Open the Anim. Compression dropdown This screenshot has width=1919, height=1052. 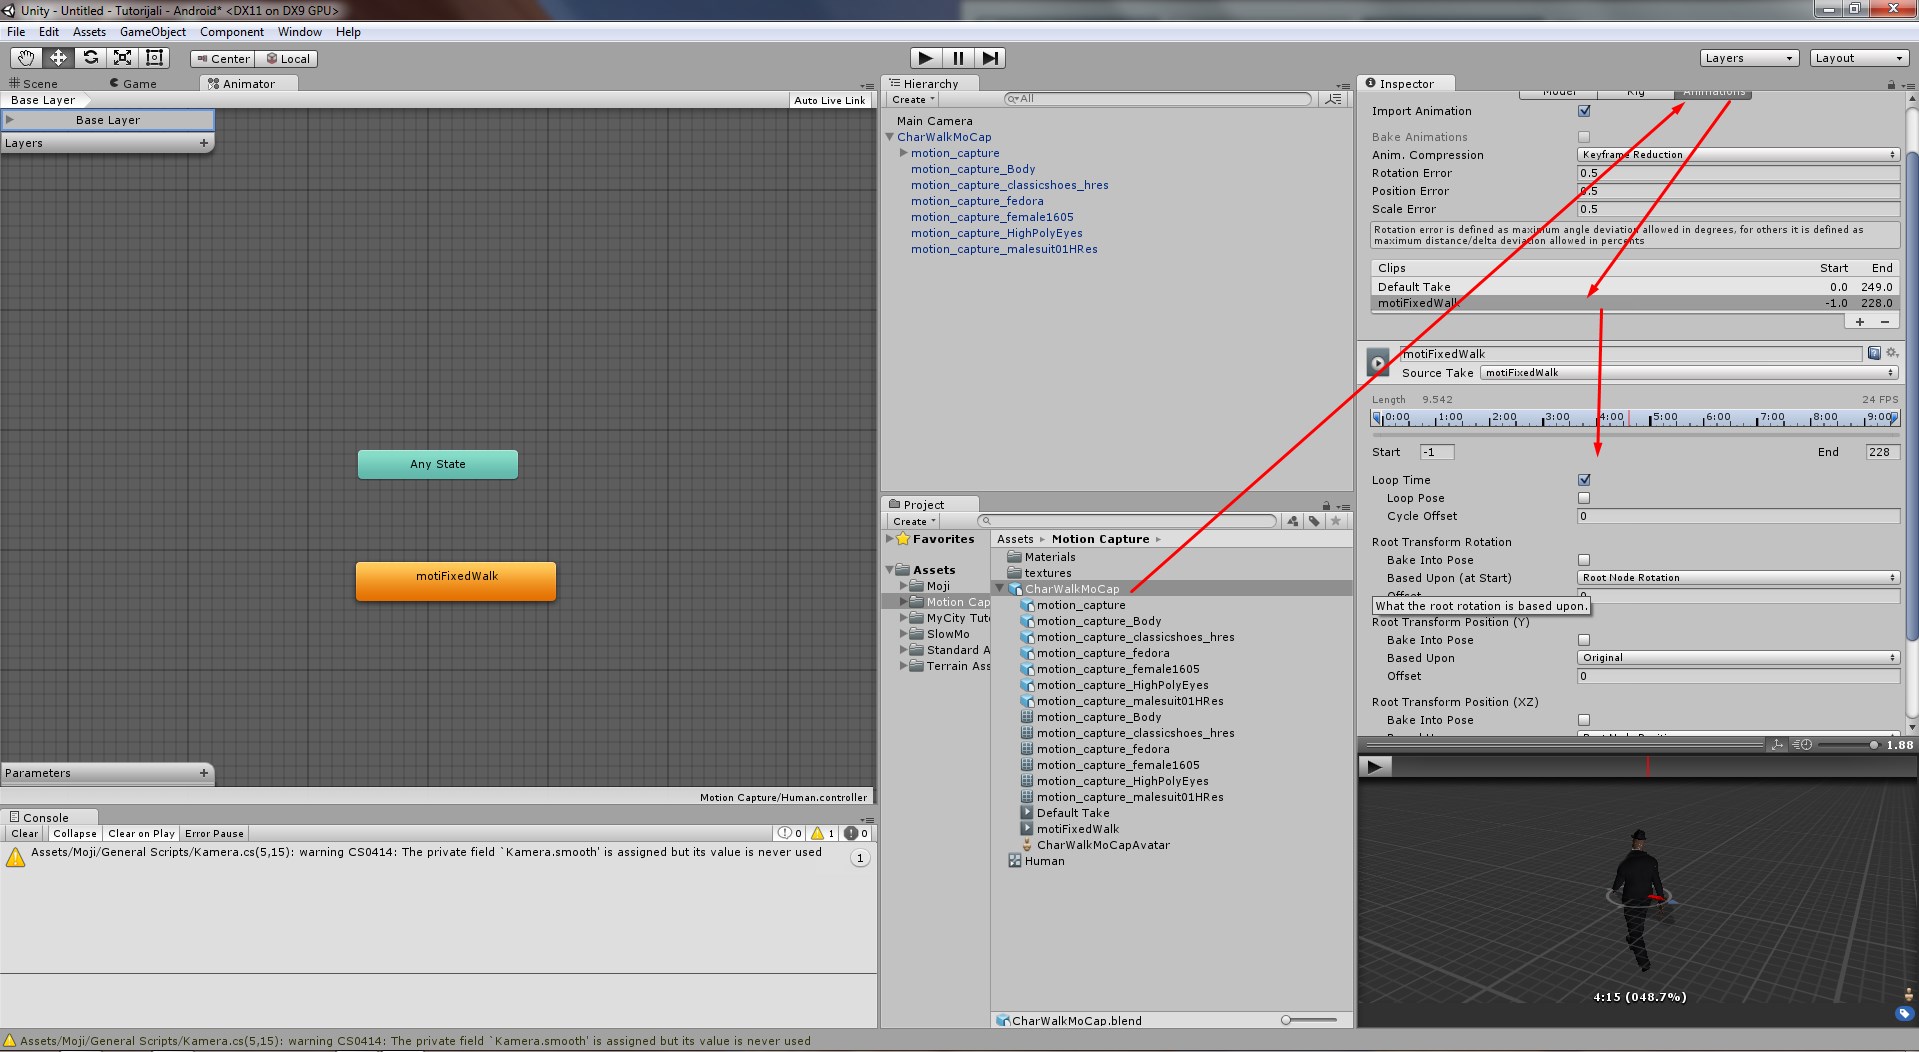tap(1738, 155)
